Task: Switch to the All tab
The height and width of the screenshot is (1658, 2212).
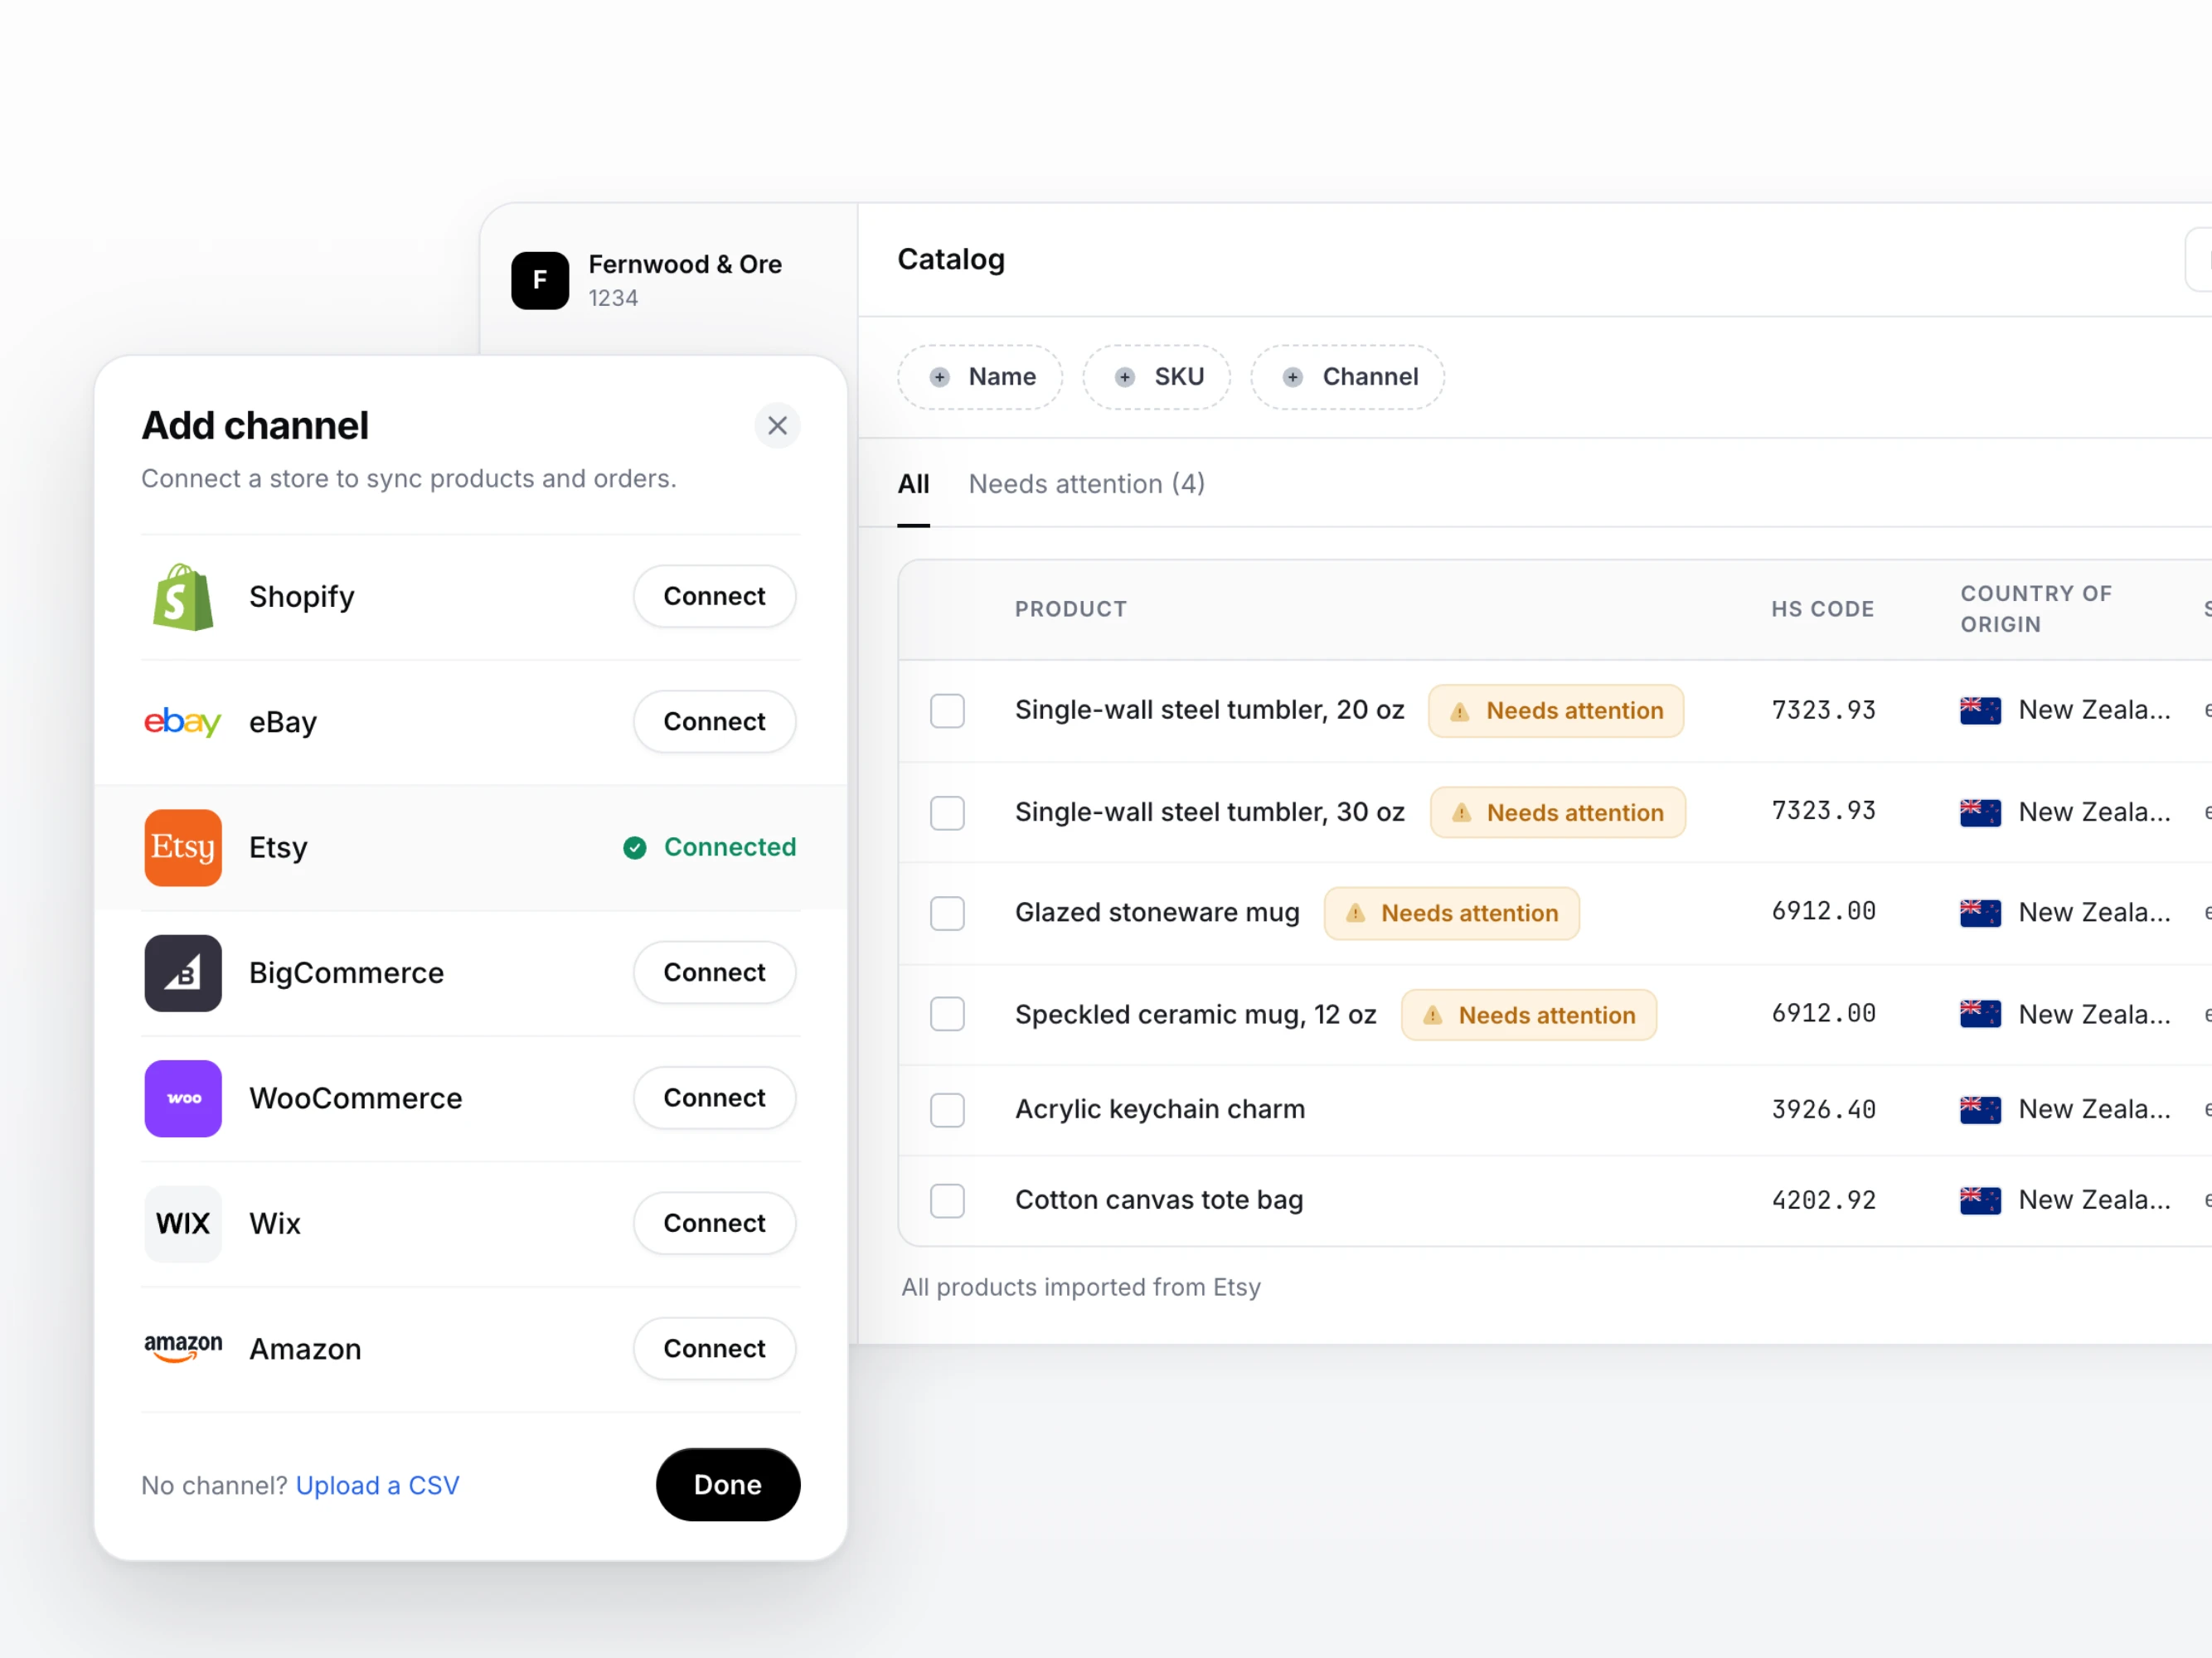Action: (x=913, y=484)
